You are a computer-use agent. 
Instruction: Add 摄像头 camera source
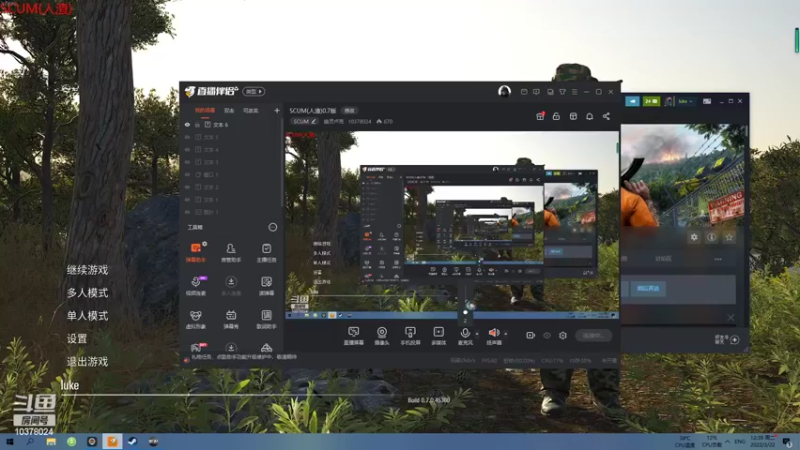(x=382, y=336)
